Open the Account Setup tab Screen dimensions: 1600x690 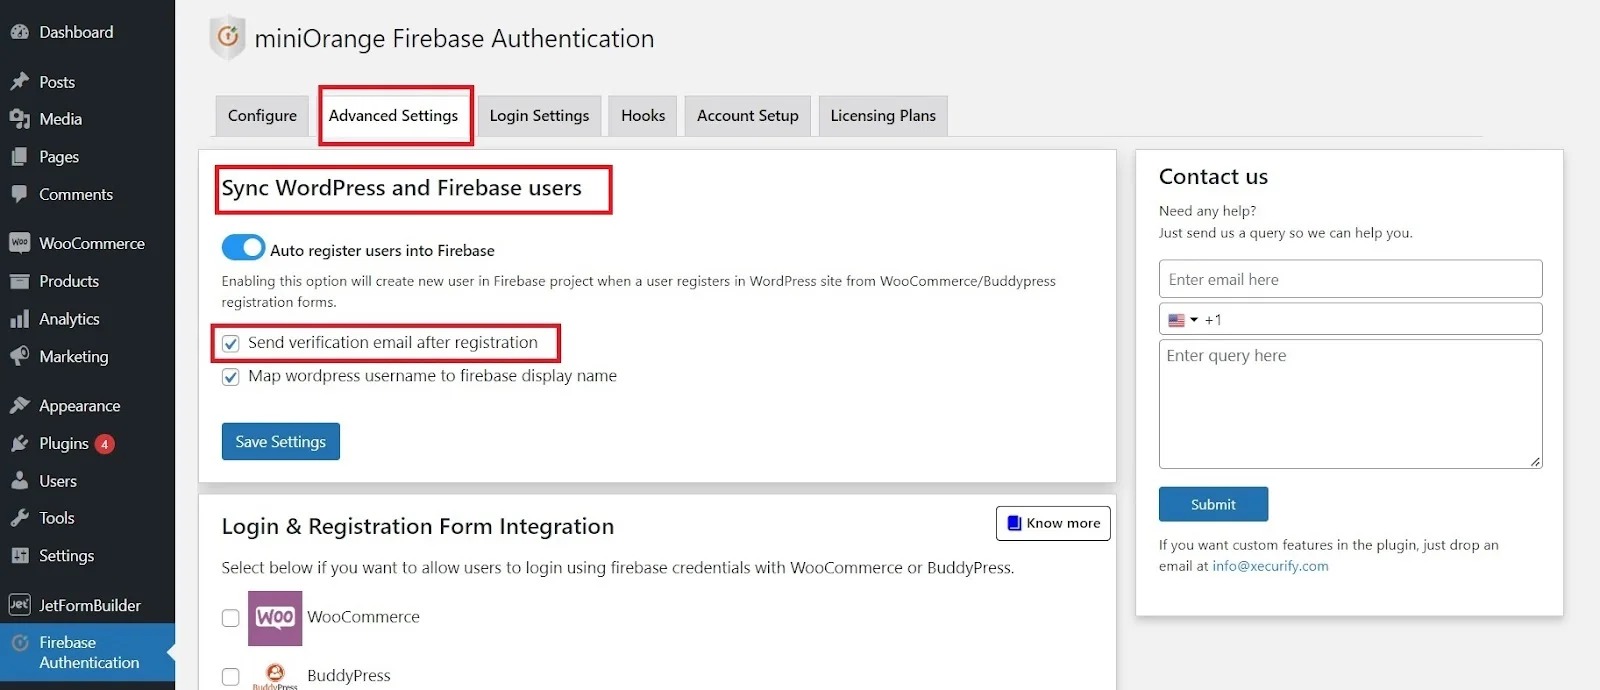pos(748,116)
